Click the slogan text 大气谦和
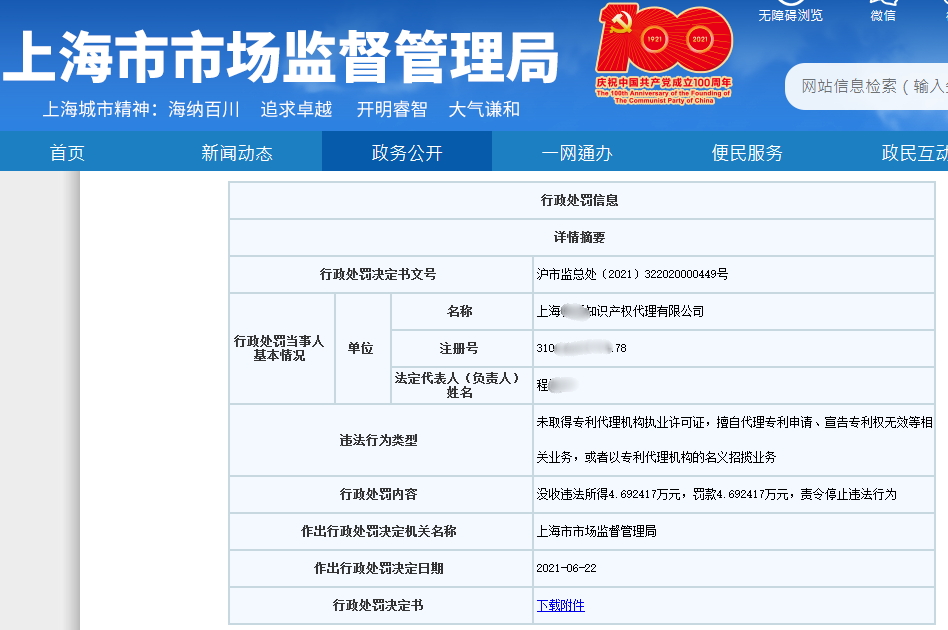Image resolution: width=948 pixels, height=630 pixels. pos(484,109)
